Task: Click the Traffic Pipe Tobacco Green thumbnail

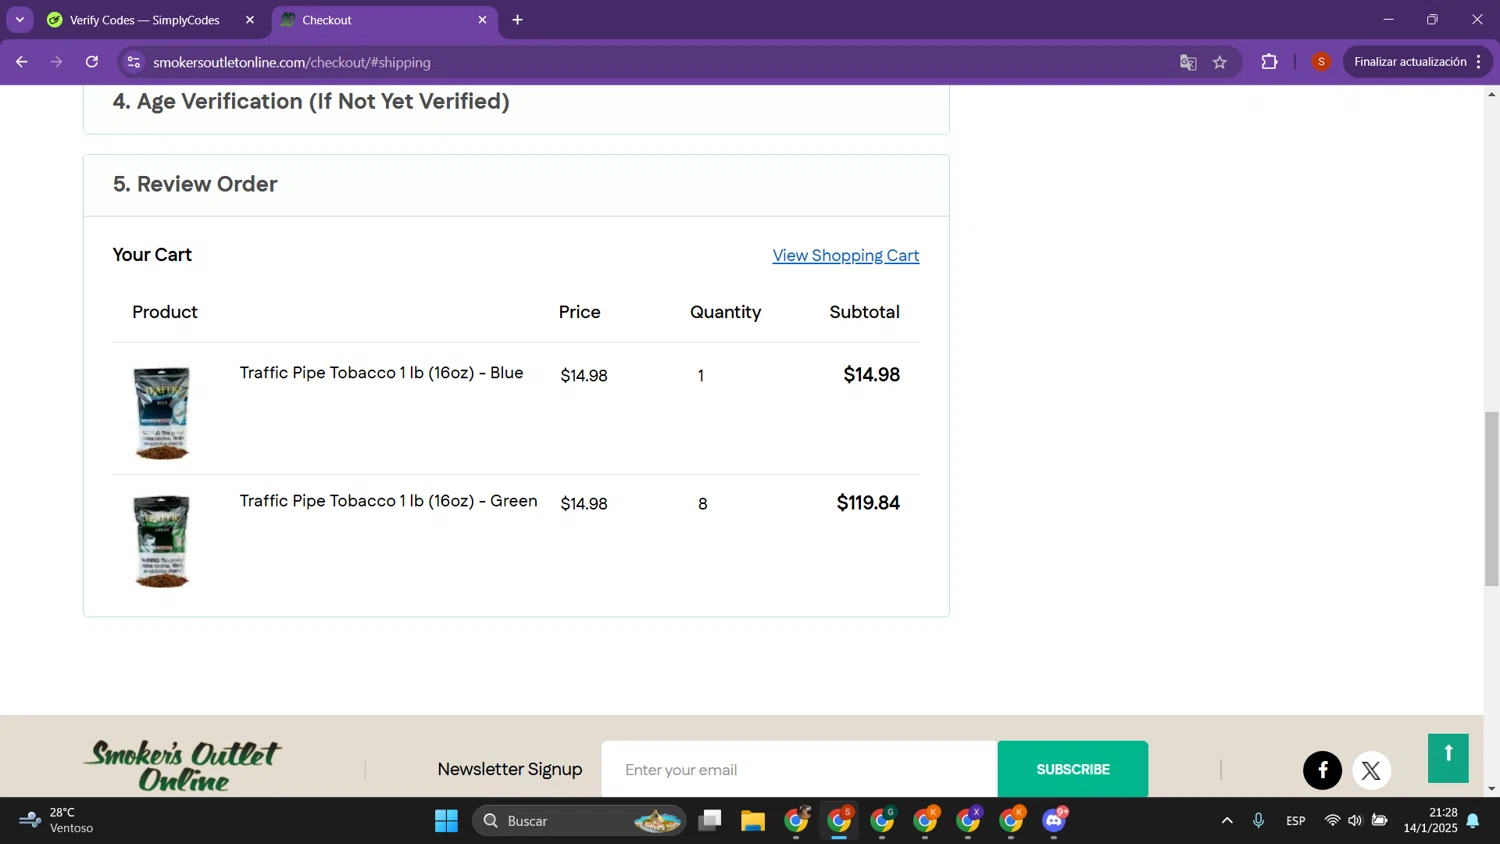Action: (162, 541)
